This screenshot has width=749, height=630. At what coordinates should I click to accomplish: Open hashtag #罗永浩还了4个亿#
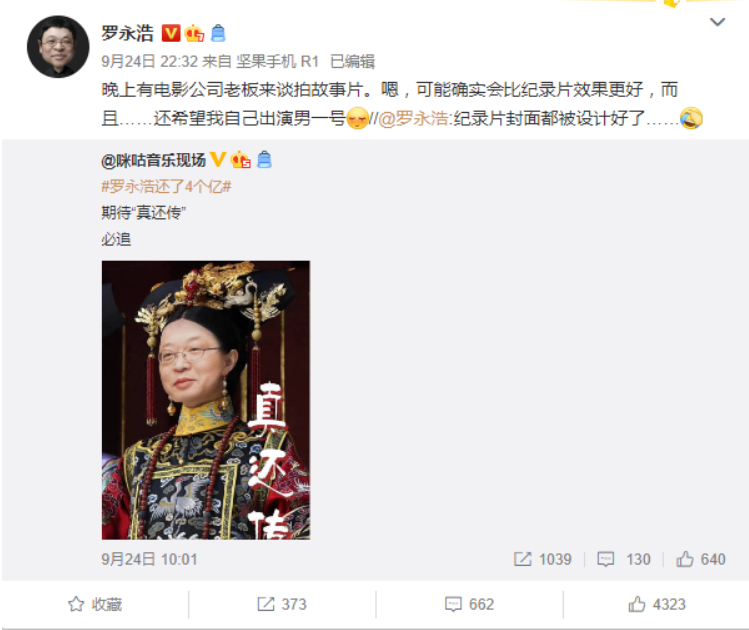pyautogui.click(x=166, y=186)
